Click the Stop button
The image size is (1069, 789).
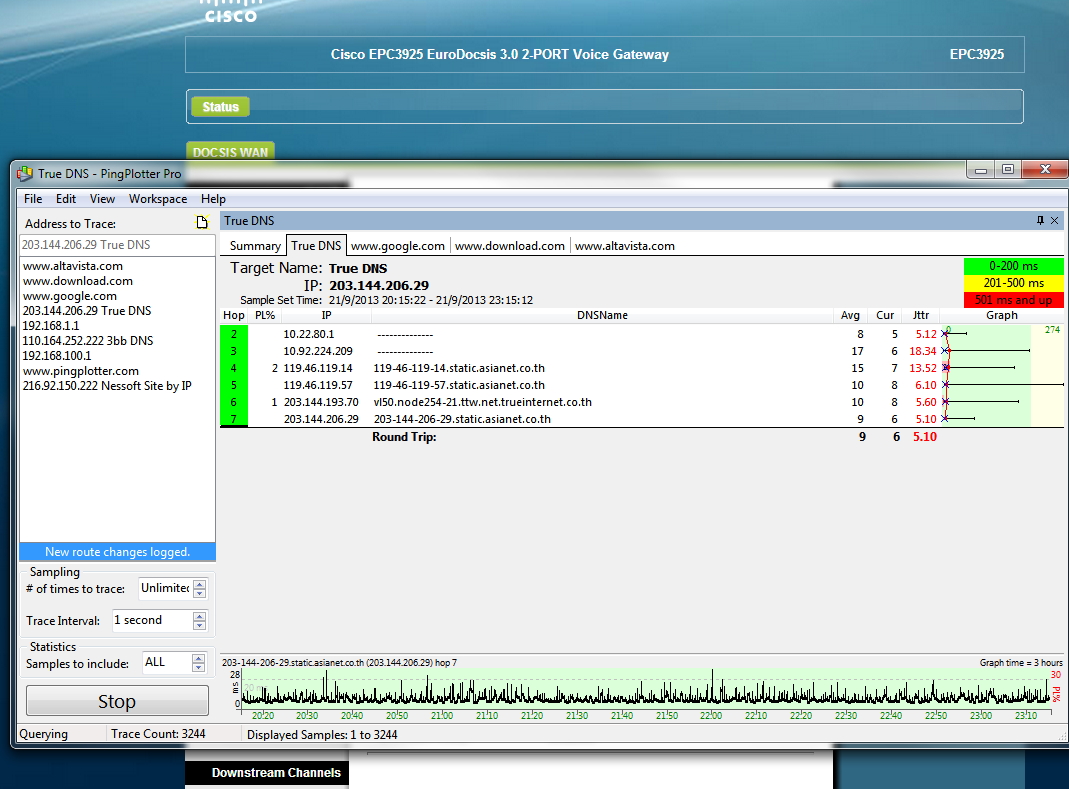click(x=117, y=701)
